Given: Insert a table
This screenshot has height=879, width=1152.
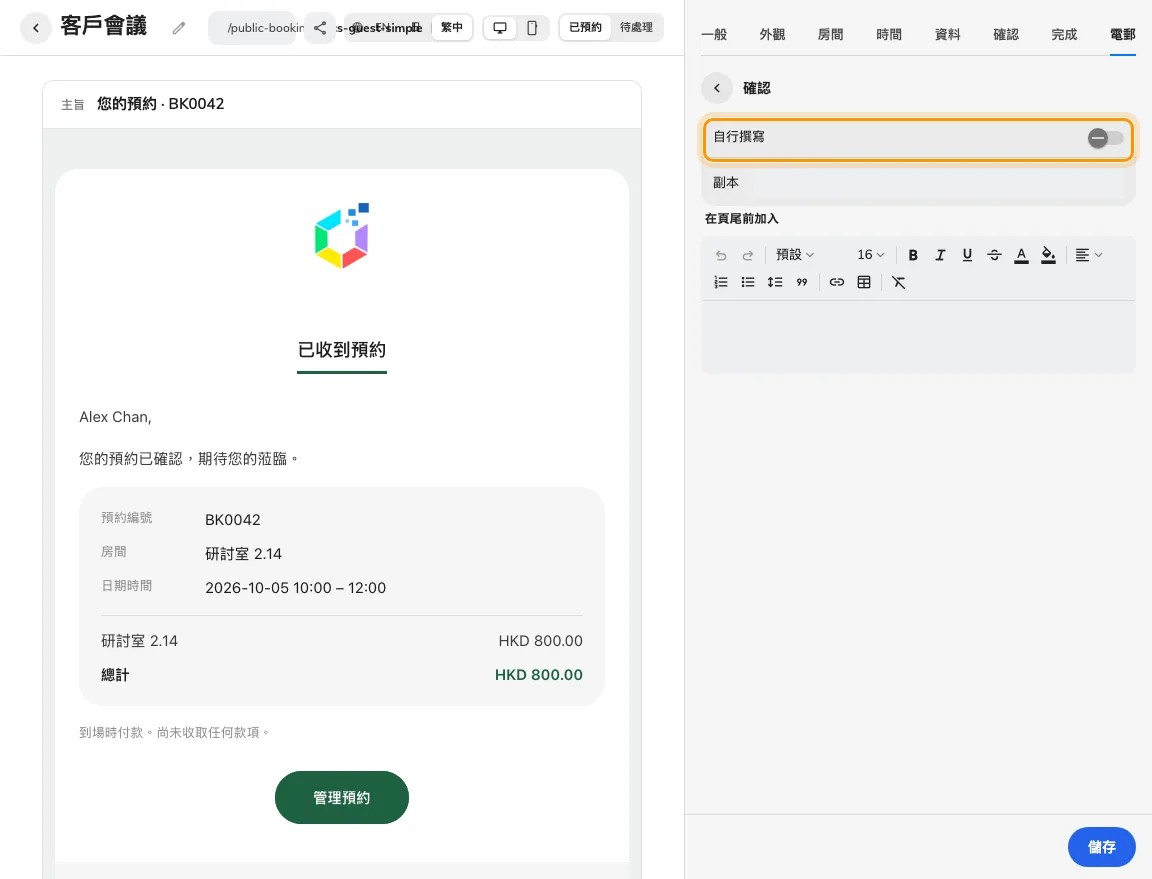Looking at the screenshot, I should 864,282.
